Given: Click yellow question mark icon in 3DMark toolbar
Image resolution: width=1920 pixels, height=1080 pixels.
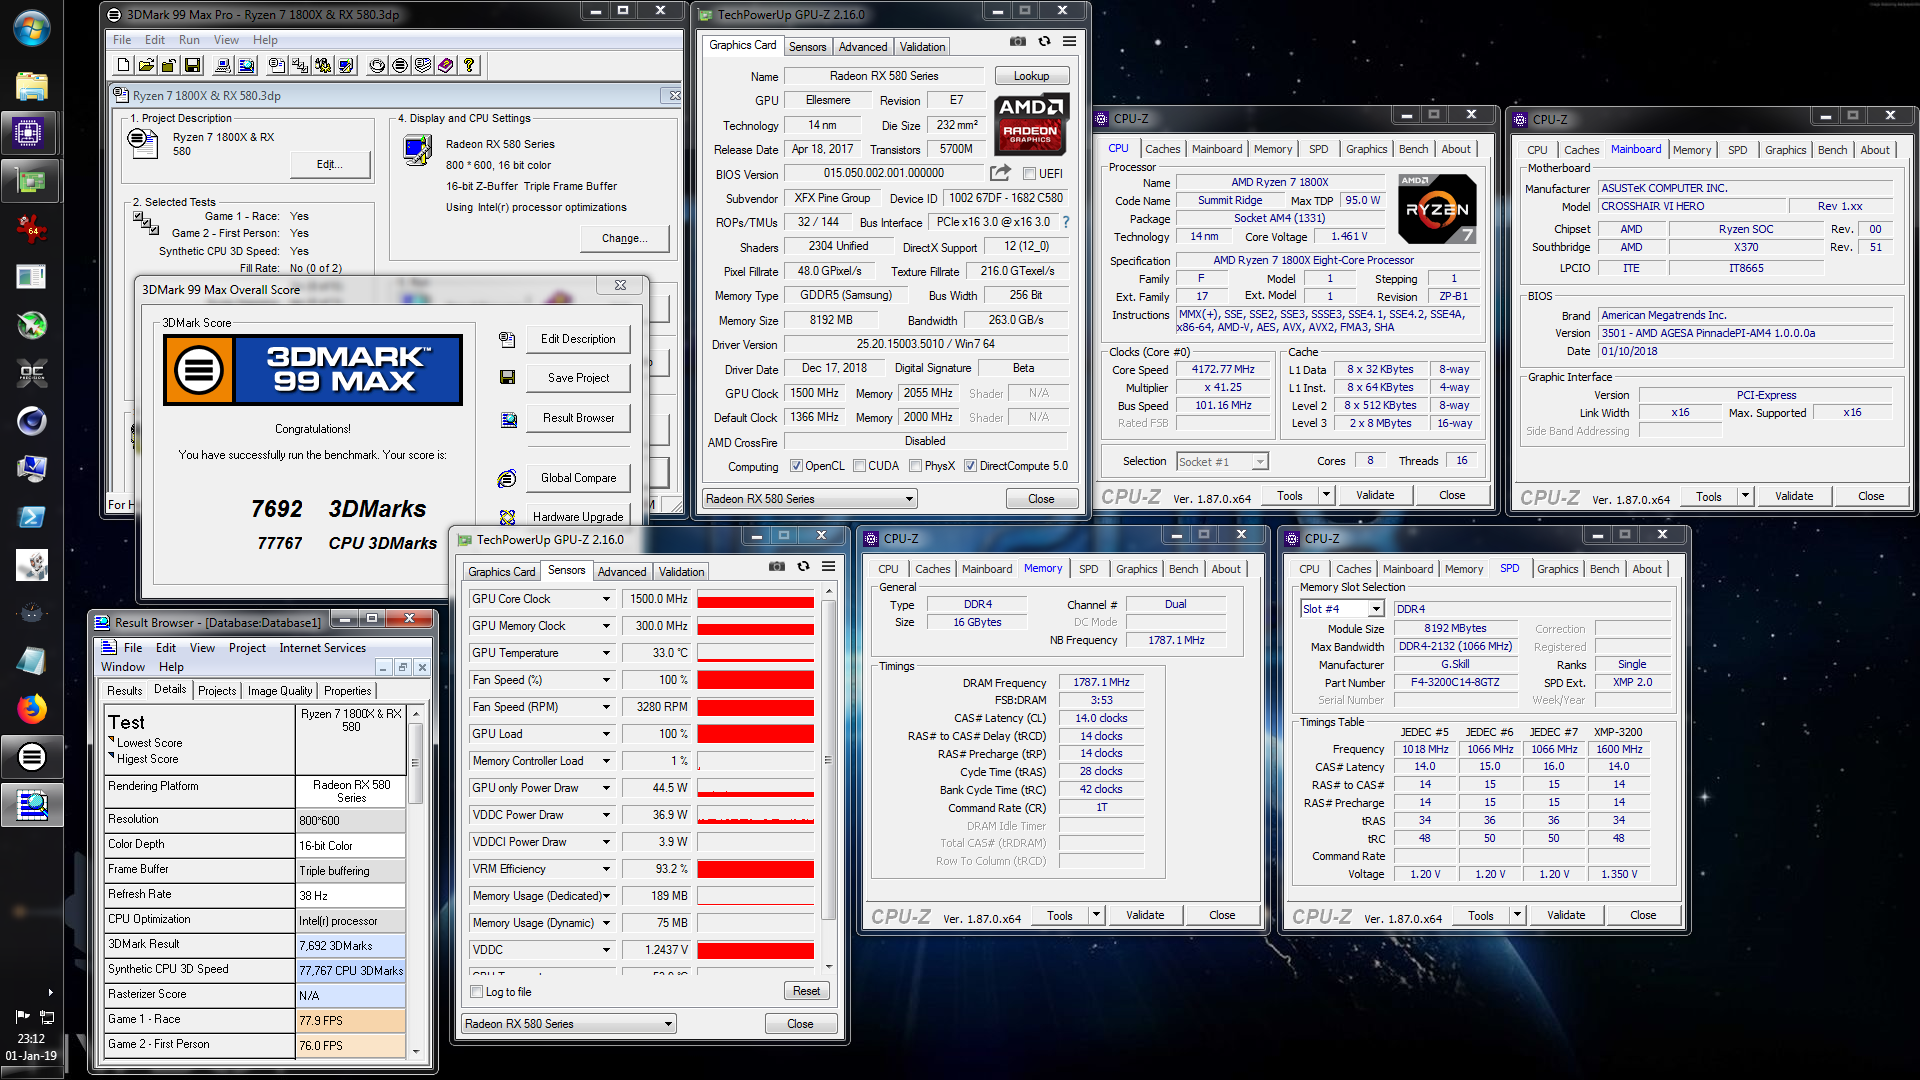Looking at the screenshot, I should [469, 65].
